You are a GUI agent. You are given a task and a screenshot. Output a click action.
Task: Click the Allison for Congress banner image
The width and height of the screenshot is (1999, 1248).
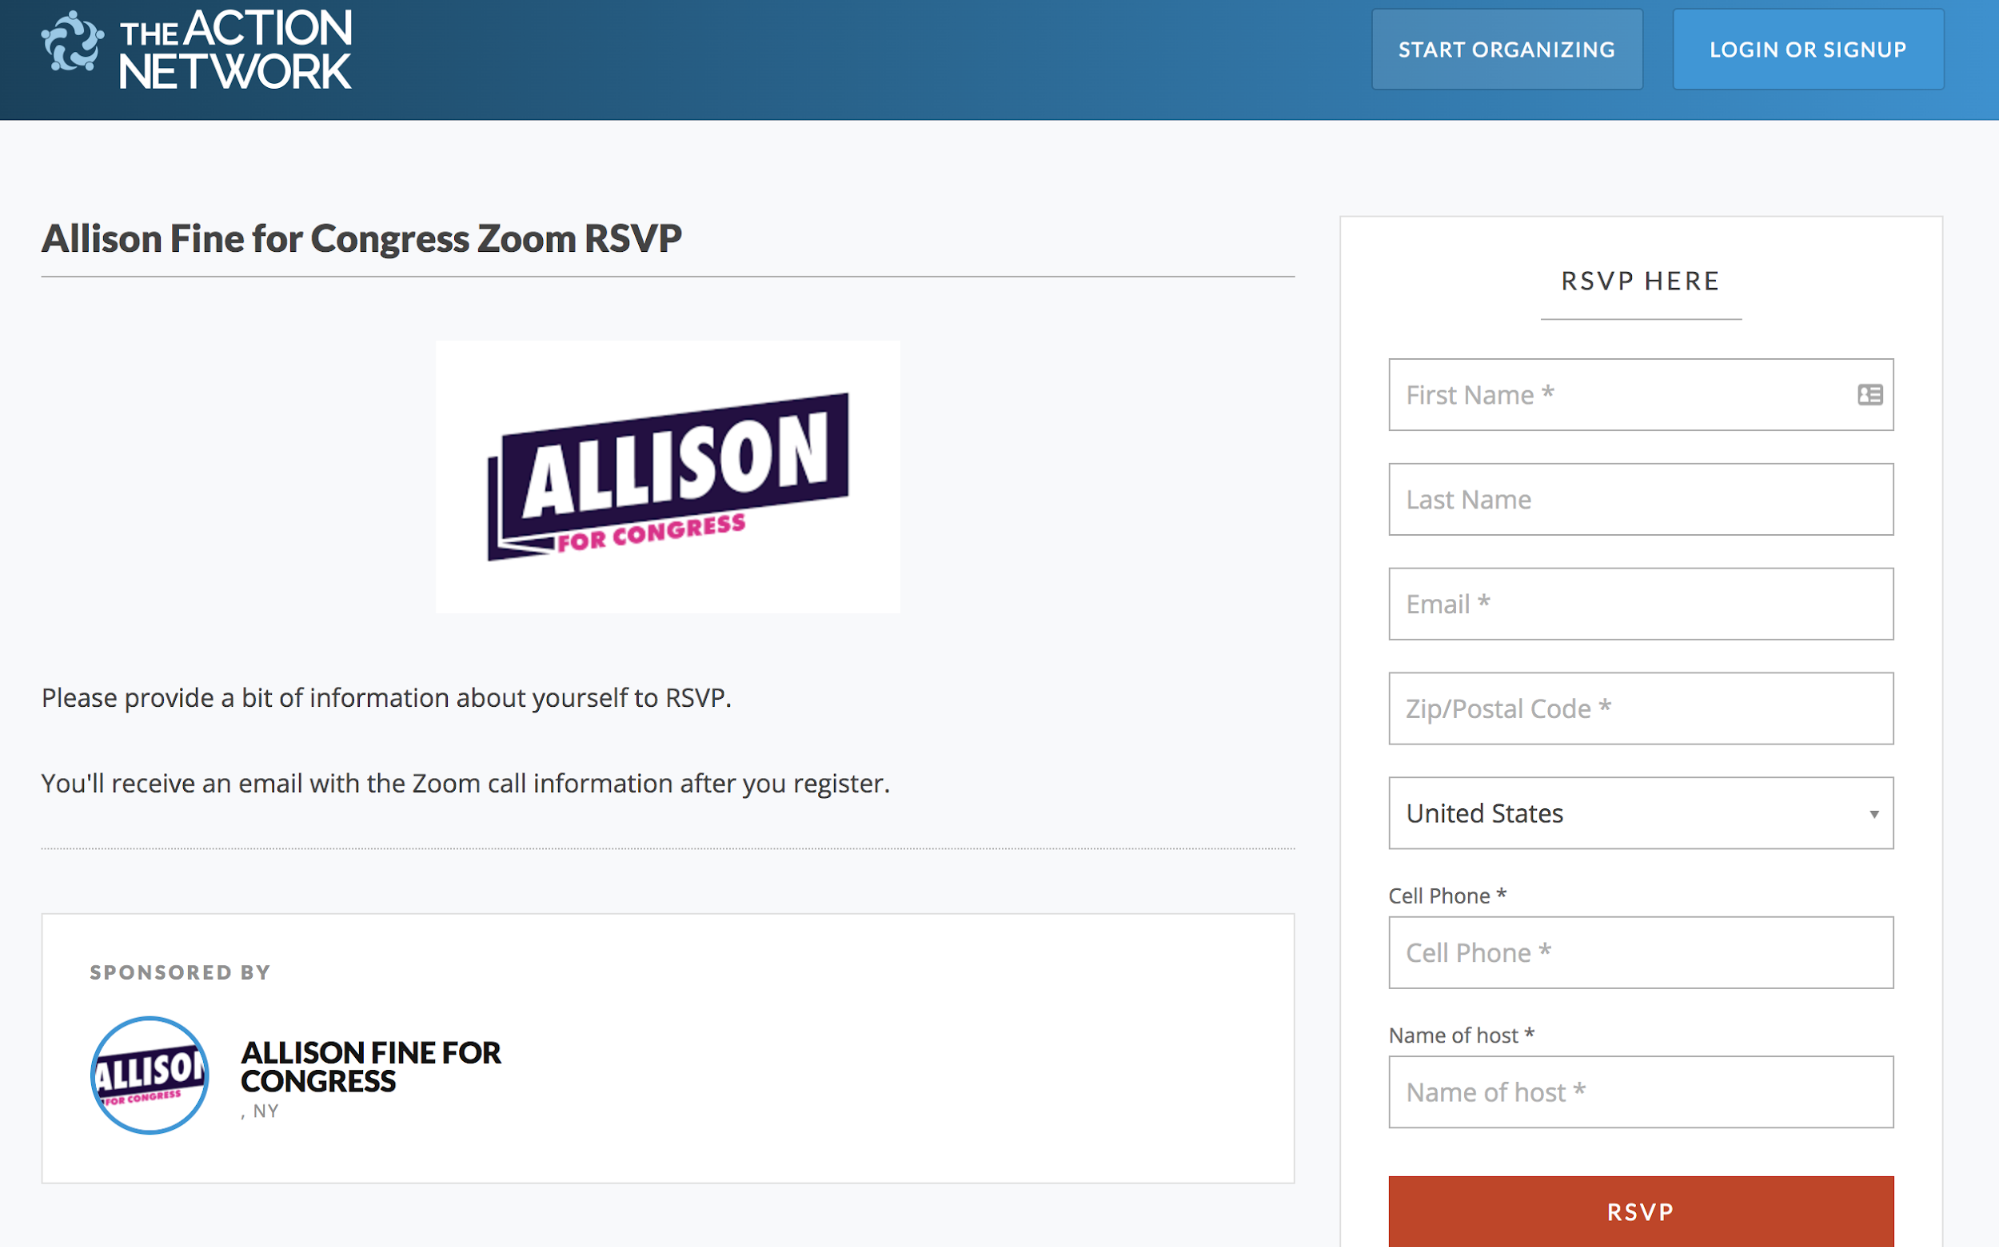[x=668, y=476]
